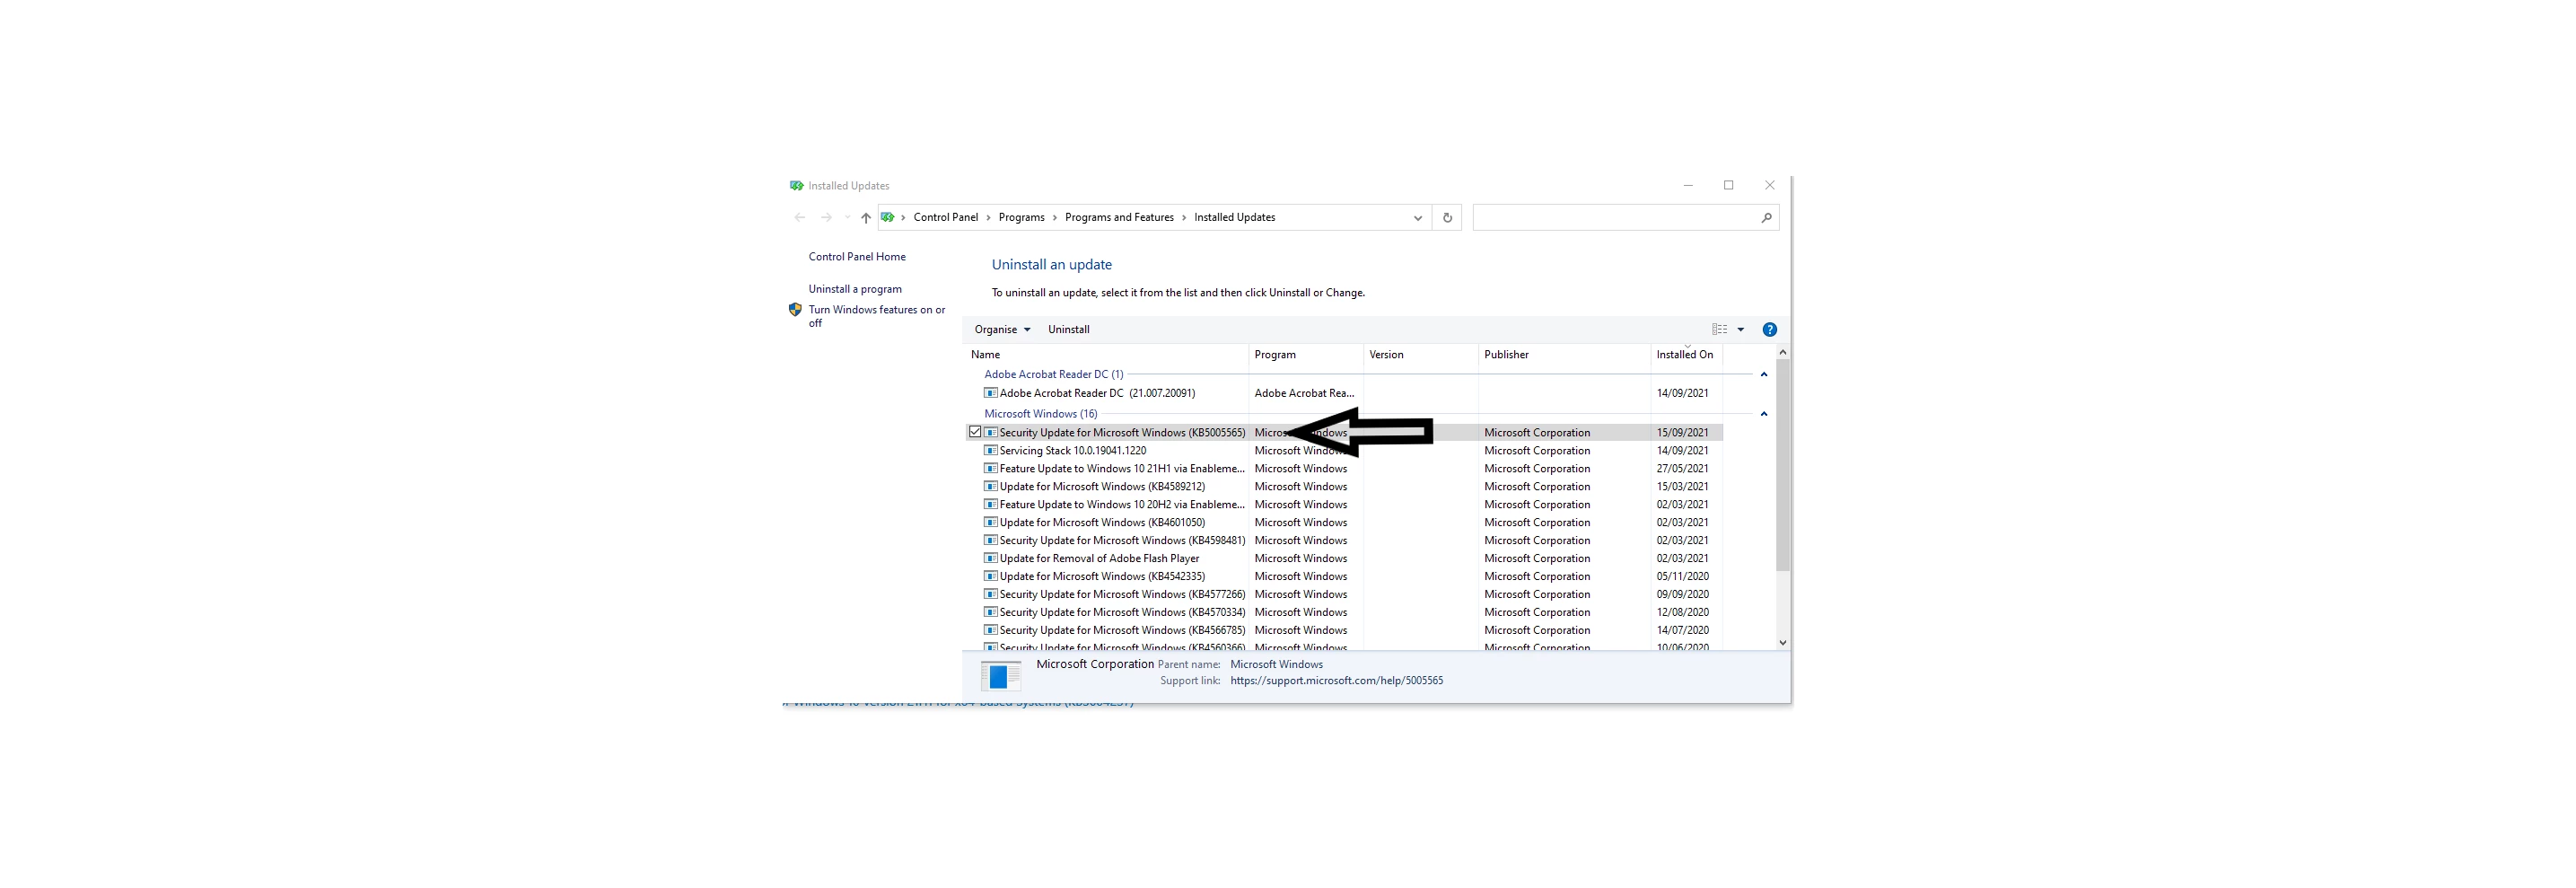Uncheck the KB5005565 security update checkbox
The height and width of the screenshot is (888, 2576).
pos(975,432)
